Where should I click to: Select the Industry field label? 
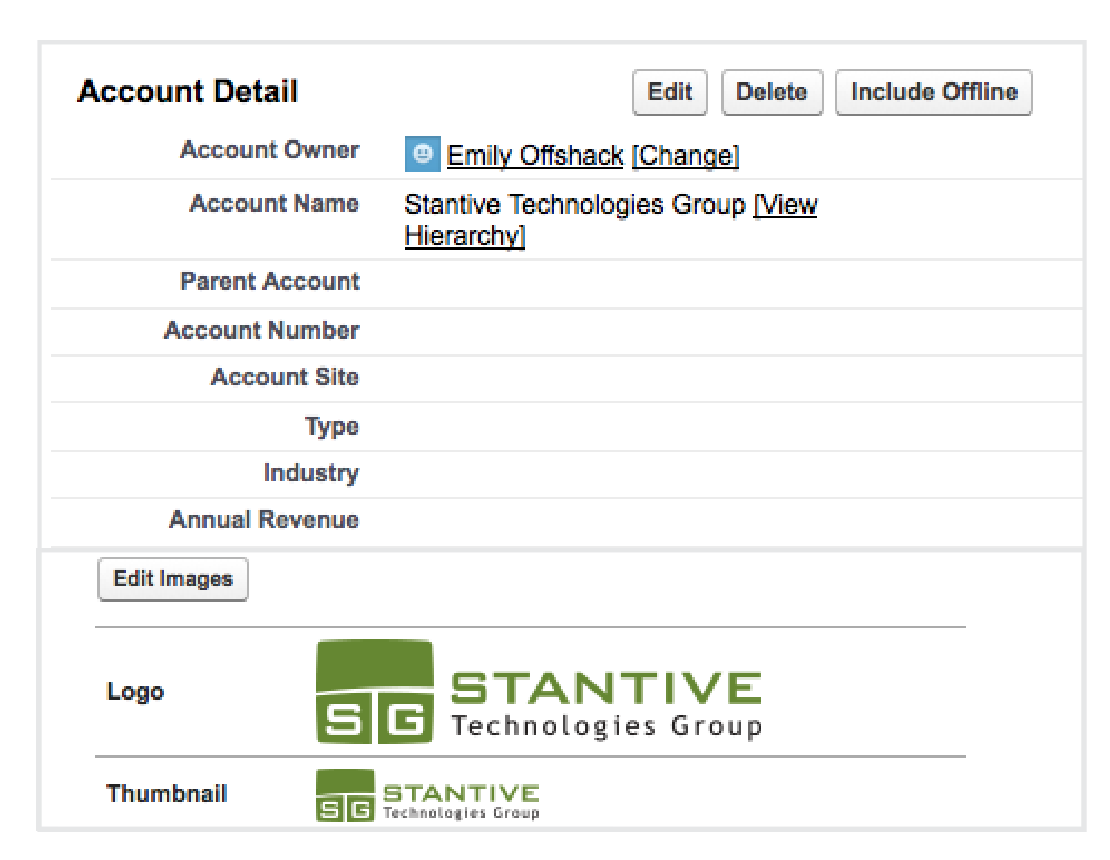click(x=311, y=473)
